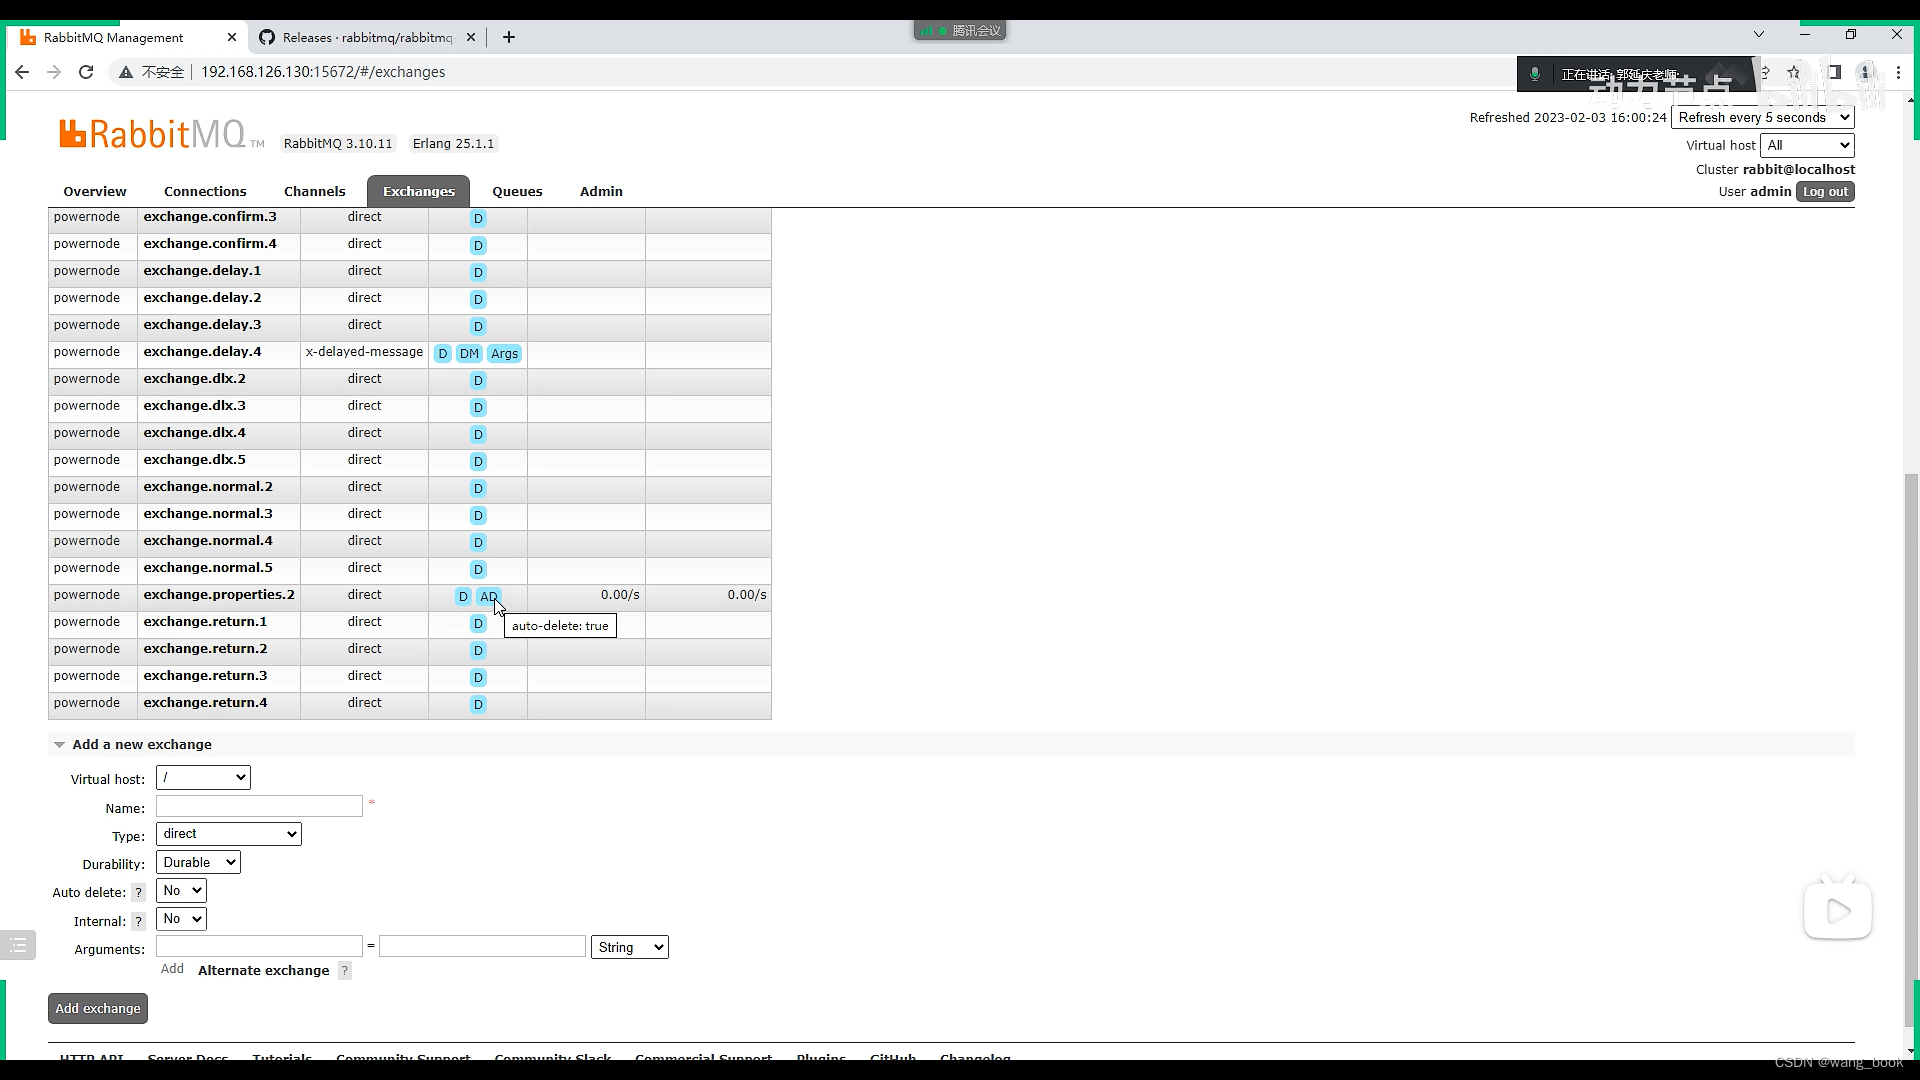
Task: Click the DM tag on exchange.delay.4
Action: pos(469,354)
